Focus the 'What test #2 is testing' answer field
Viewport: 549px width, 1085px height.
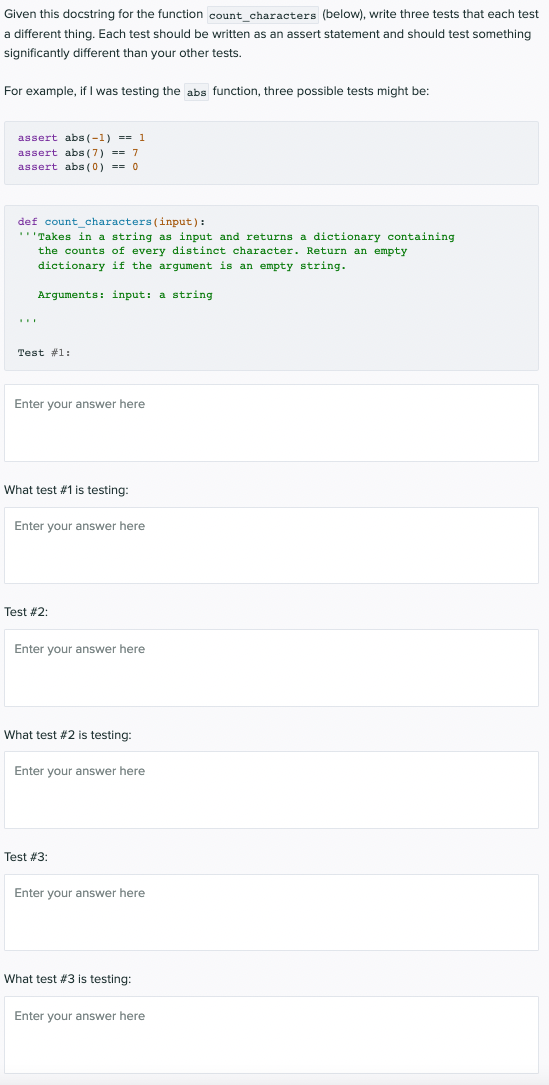tap(271, 790)
